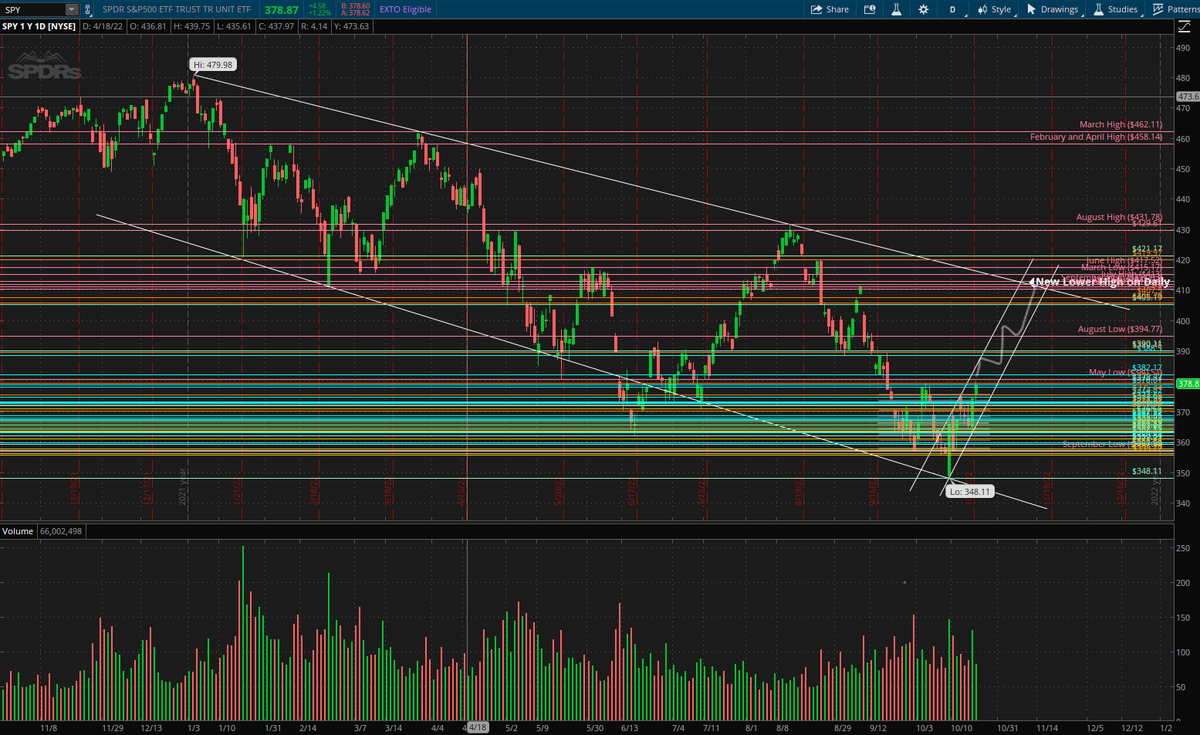Click the $405.19 level label
The width and height of the screenshot is (1200, 735).
(x=1146, y=297)
